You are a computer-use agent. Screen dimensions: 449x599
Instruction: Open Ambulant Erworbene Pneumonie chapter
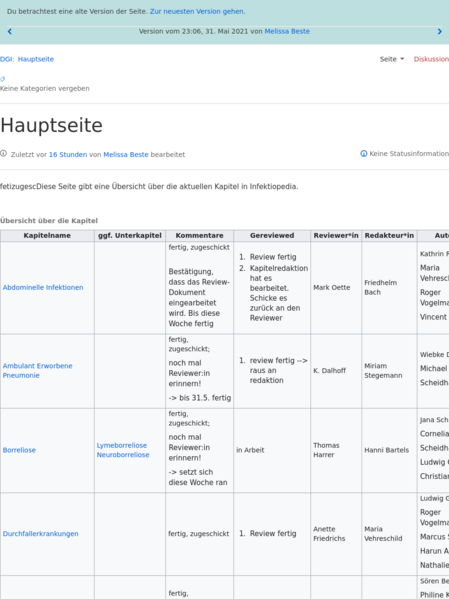pyautogui.click(x=37, y=371)
